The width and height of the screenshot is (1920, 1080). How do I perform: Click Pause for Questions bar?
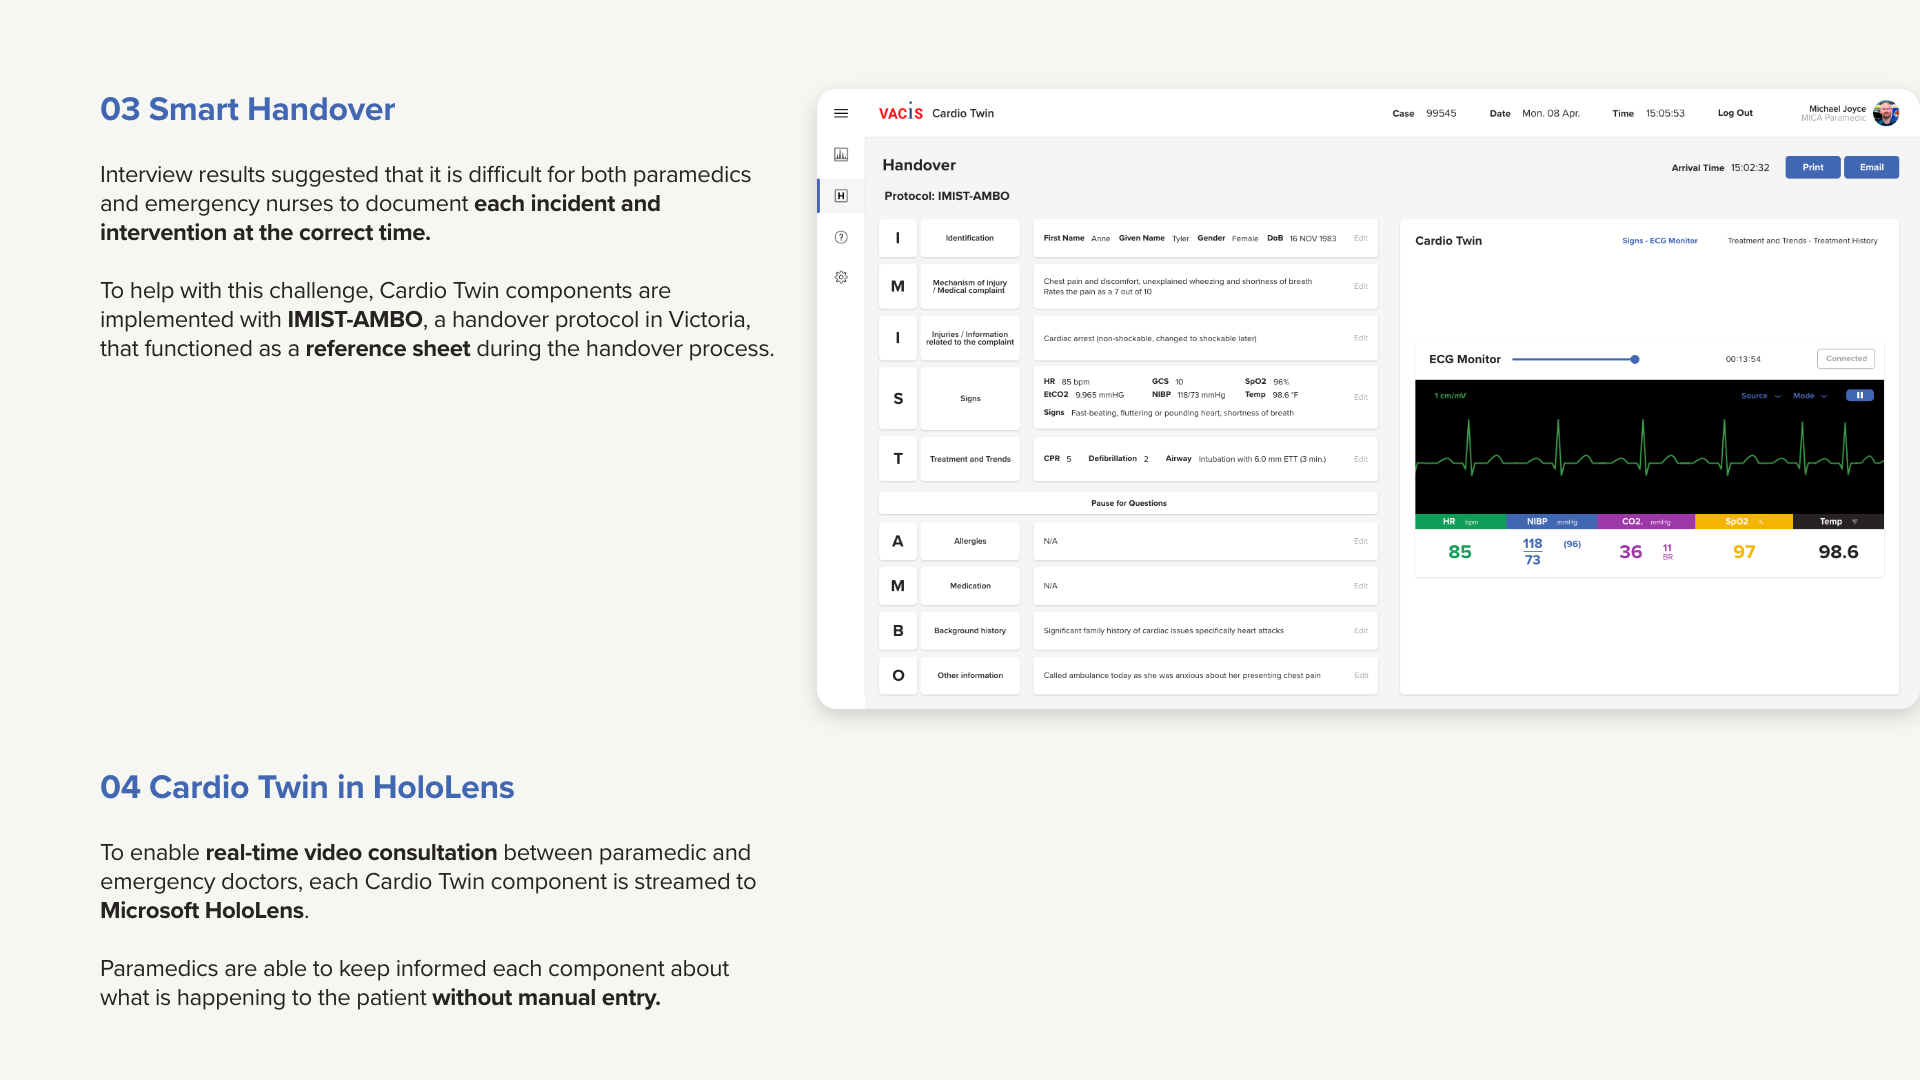click(1128, 503)
